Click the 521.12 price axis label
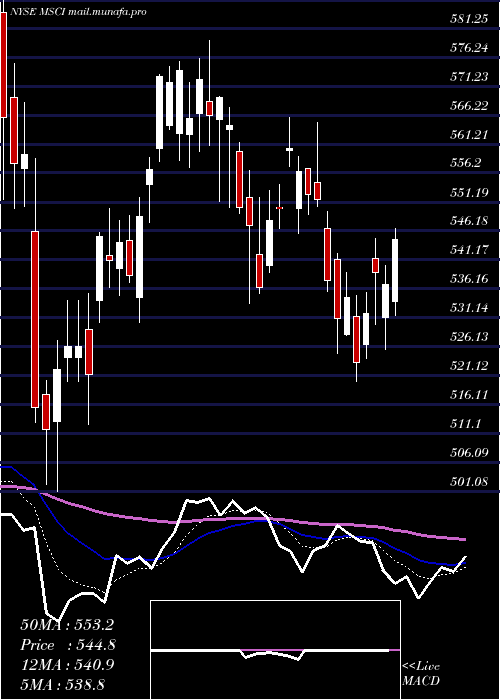The width and height of the screenshot is (500, 700). pyautogui.click(x=469, y=366)
